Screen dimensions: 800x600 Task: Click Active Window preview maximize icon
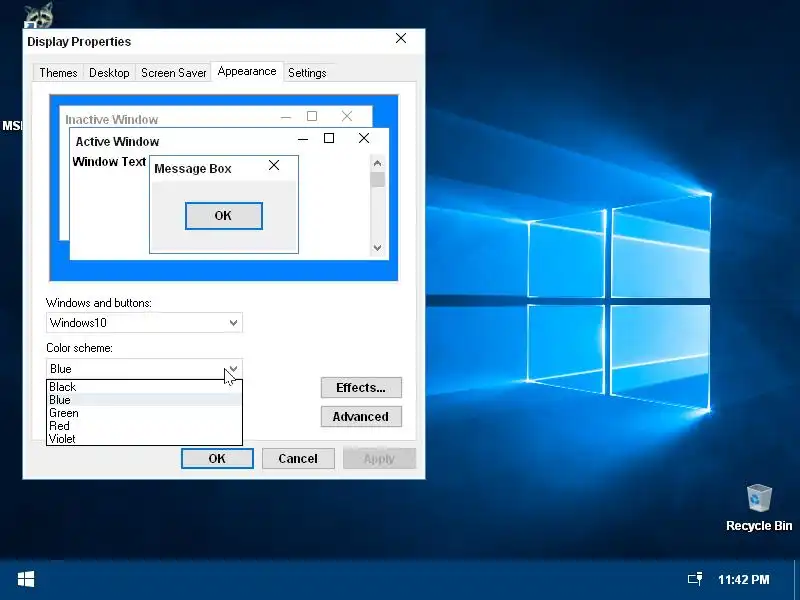329,138
